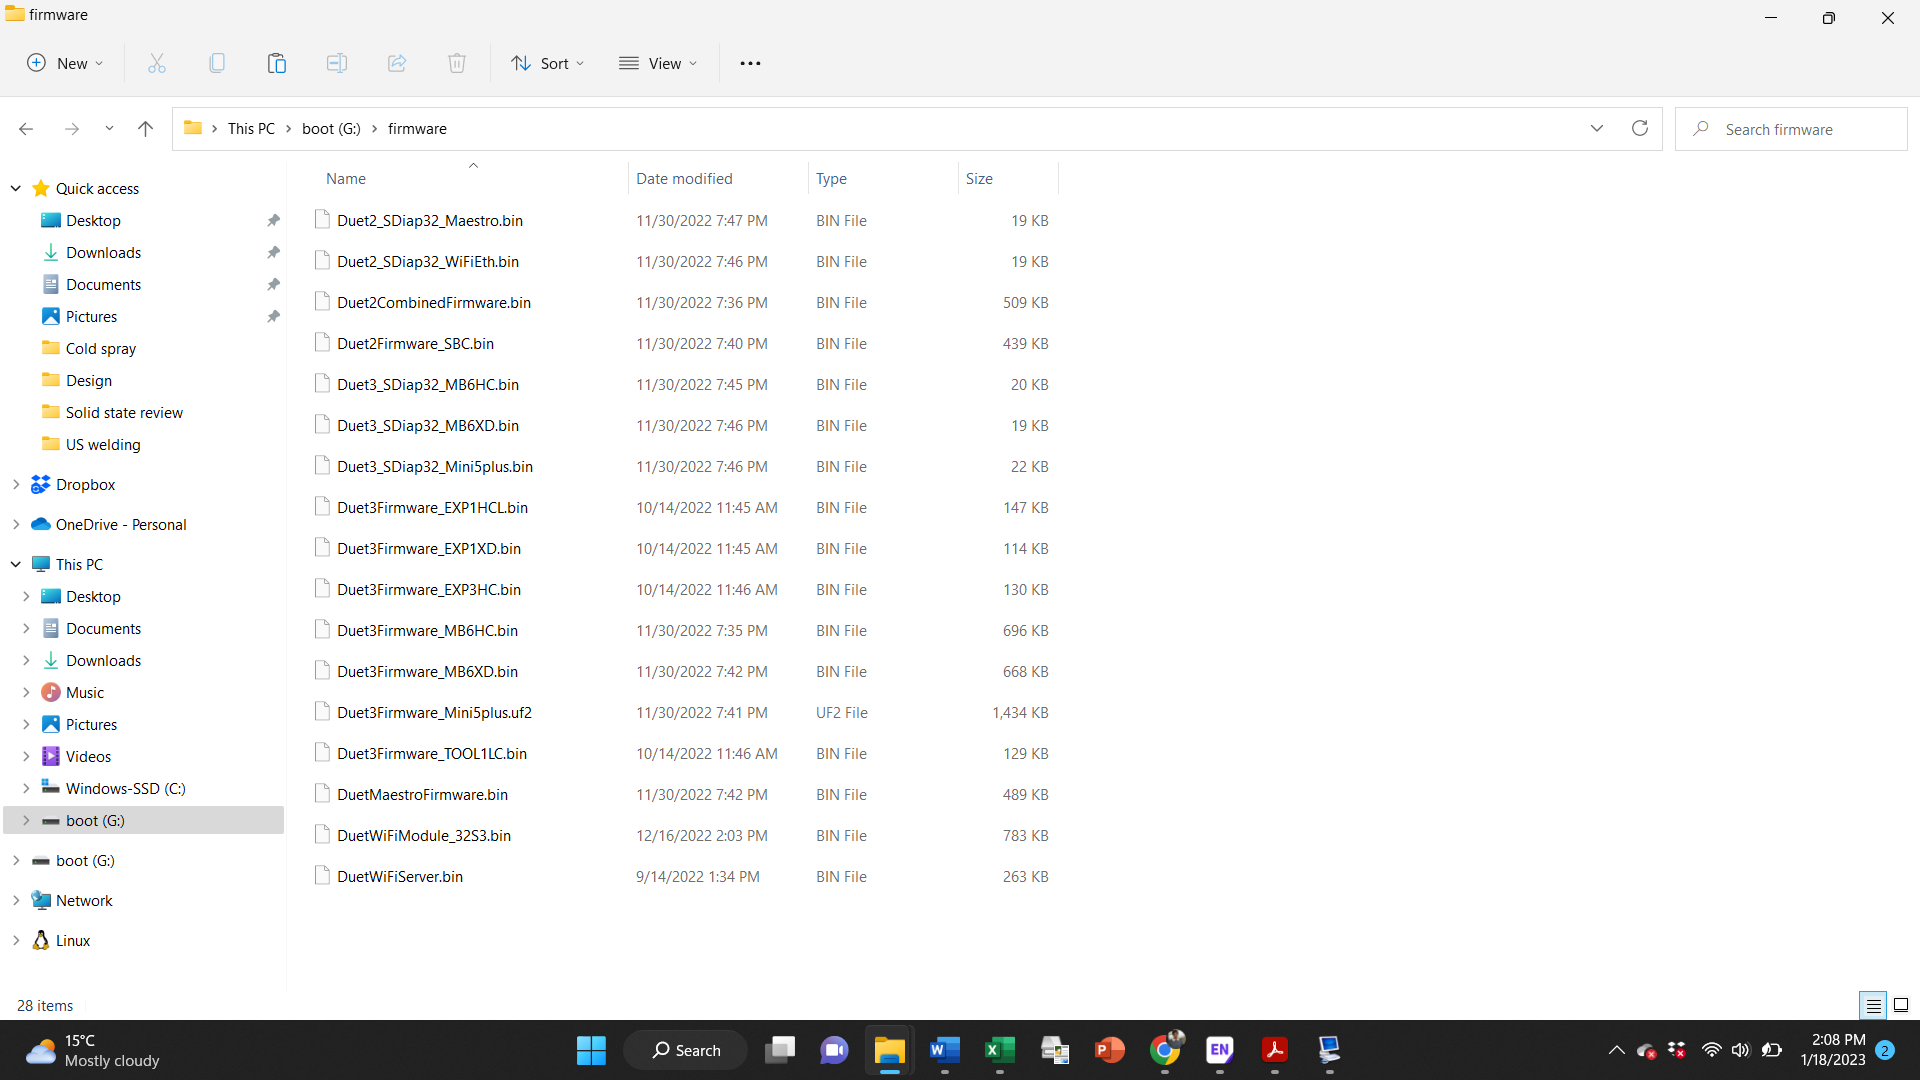This screenshot has width=1920, height=1080.
Task: Go forward with the arrow button
Action: (x=71, y=129)
